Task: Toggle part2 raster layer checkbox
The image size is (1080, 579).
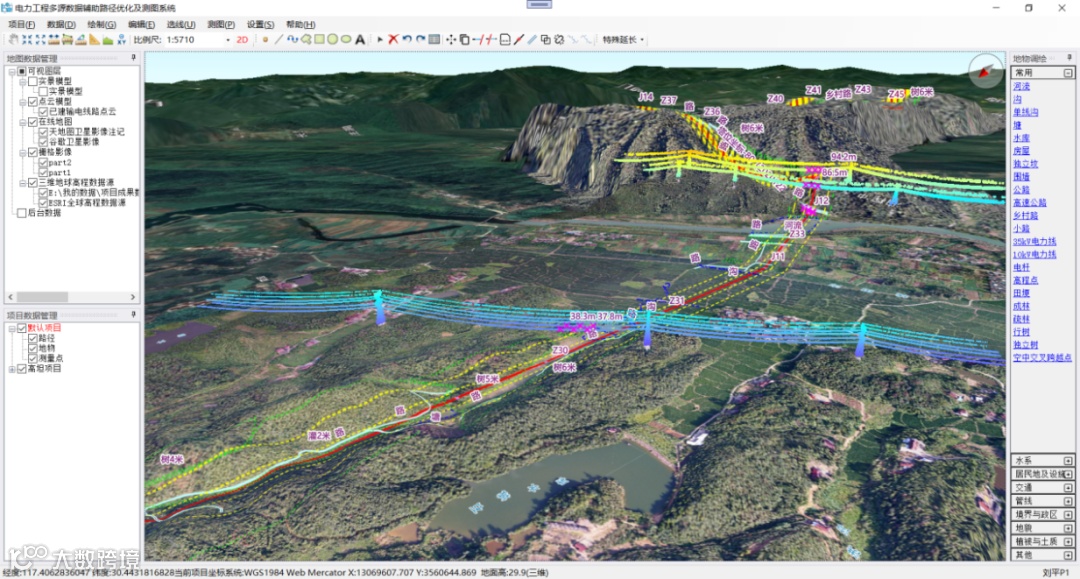Action: (x=43, y=162)
